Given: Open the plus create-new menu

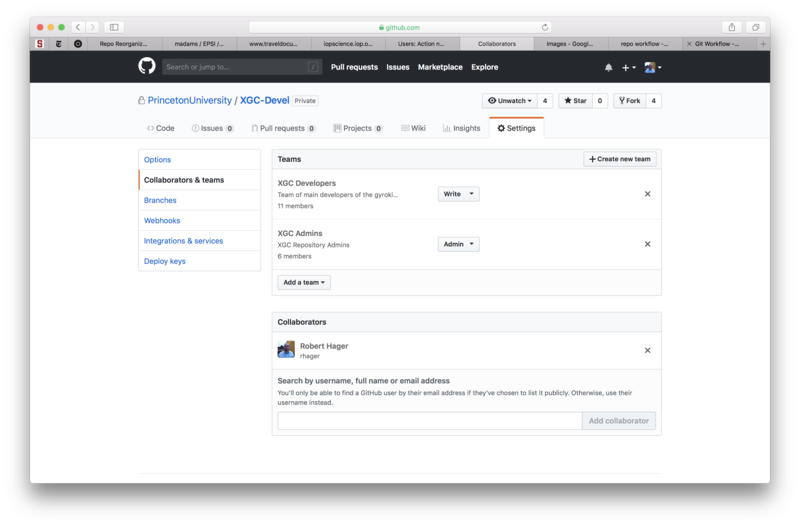Looking at the screenshot, I should [x=629, y=67].
